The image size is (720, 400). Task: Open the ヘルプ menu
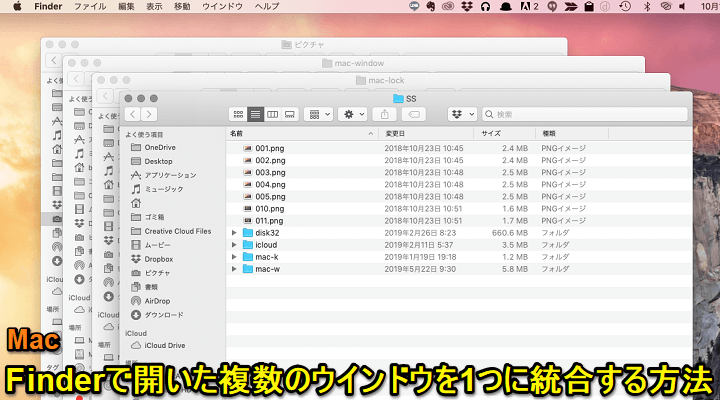point(267,6)
